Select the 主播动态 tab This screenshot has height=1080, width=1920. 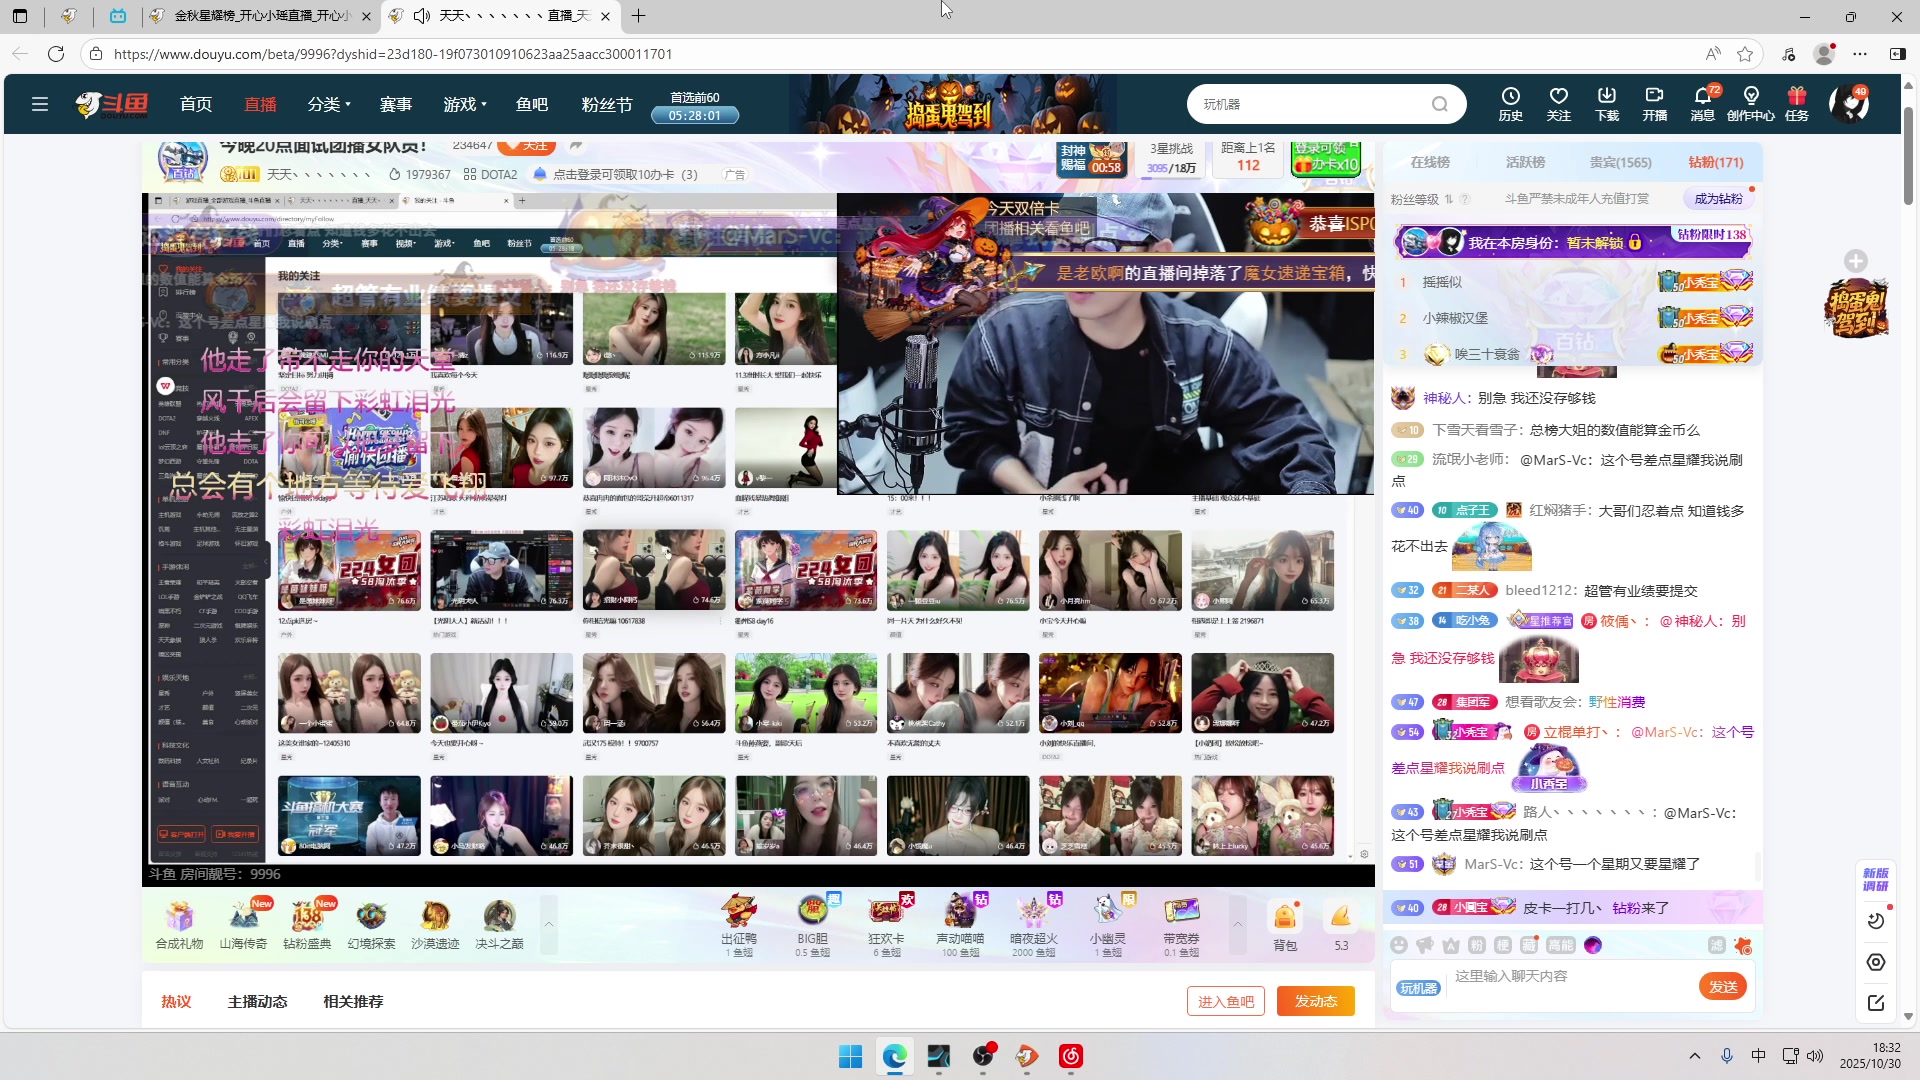coord(257,1001)
